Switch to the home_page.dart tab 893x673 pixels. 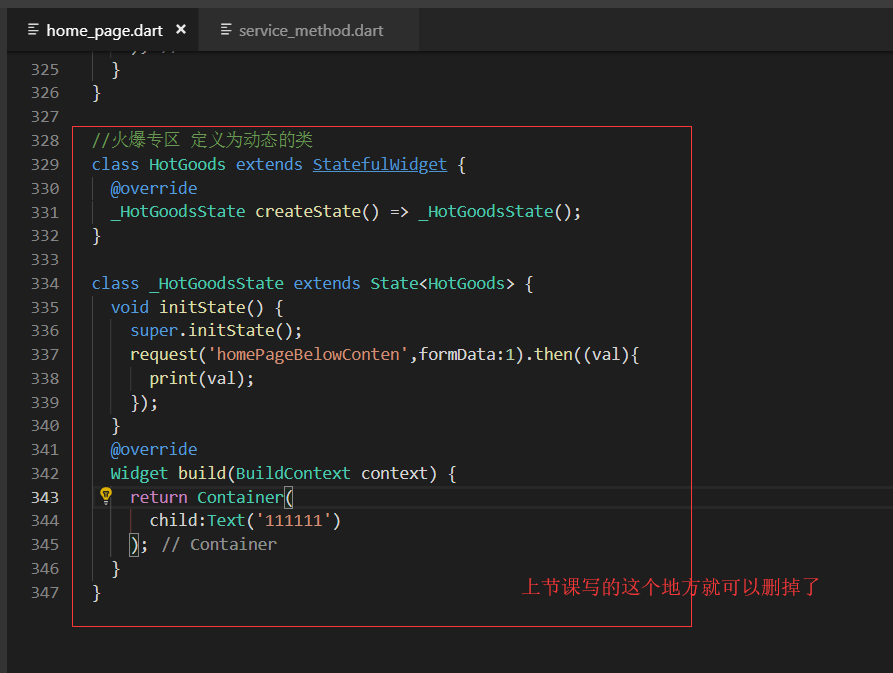104,30
